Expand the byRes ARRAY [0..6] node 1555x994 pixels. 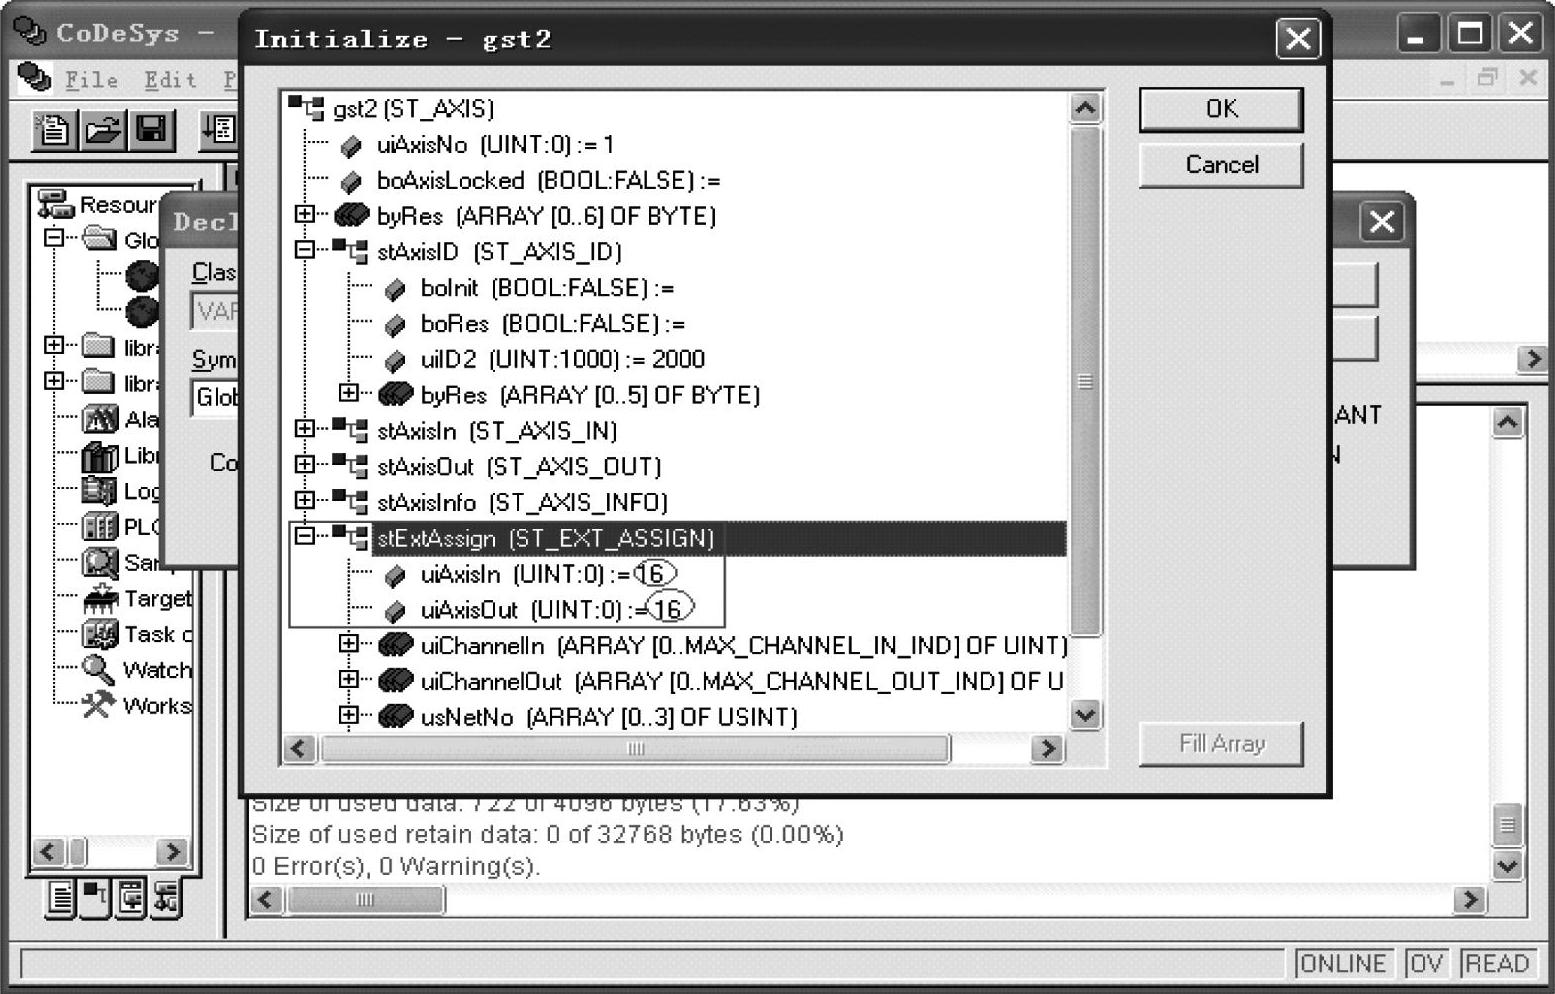305,214
